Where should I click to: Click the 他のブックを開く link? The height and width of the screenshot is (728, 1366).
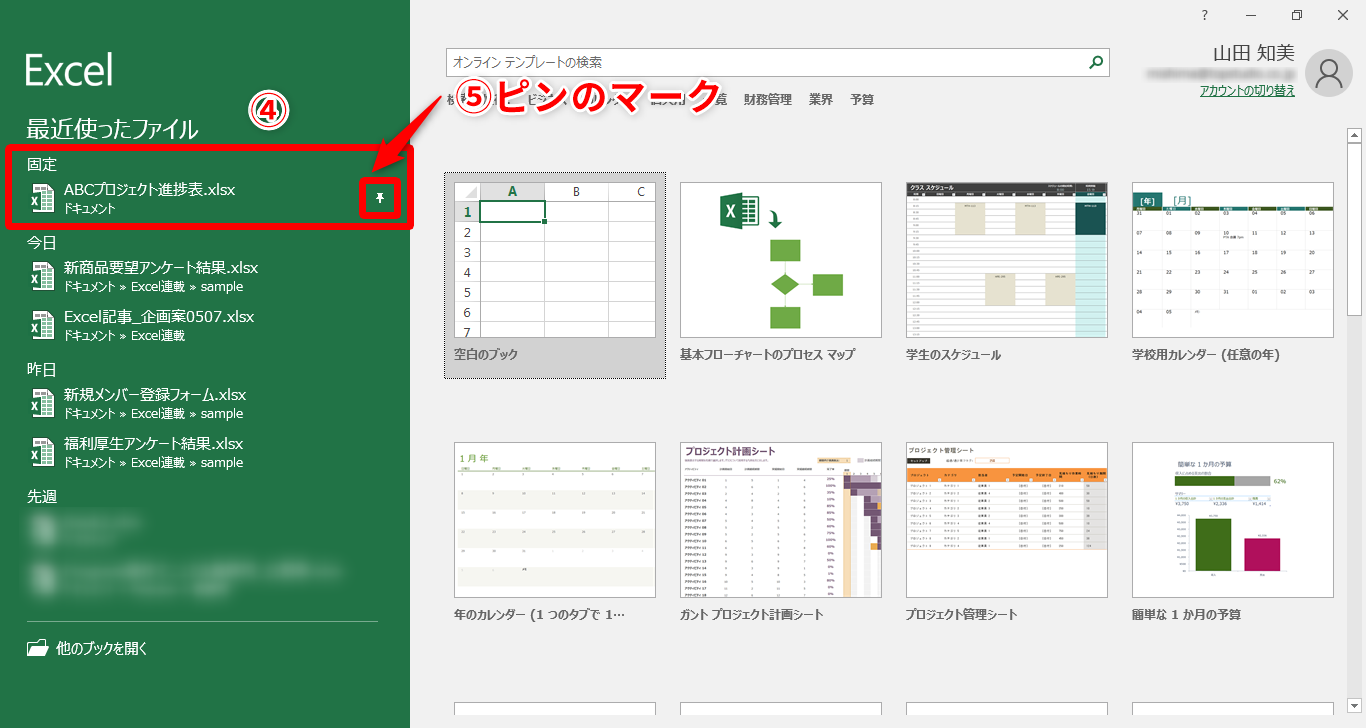[102, 648]
